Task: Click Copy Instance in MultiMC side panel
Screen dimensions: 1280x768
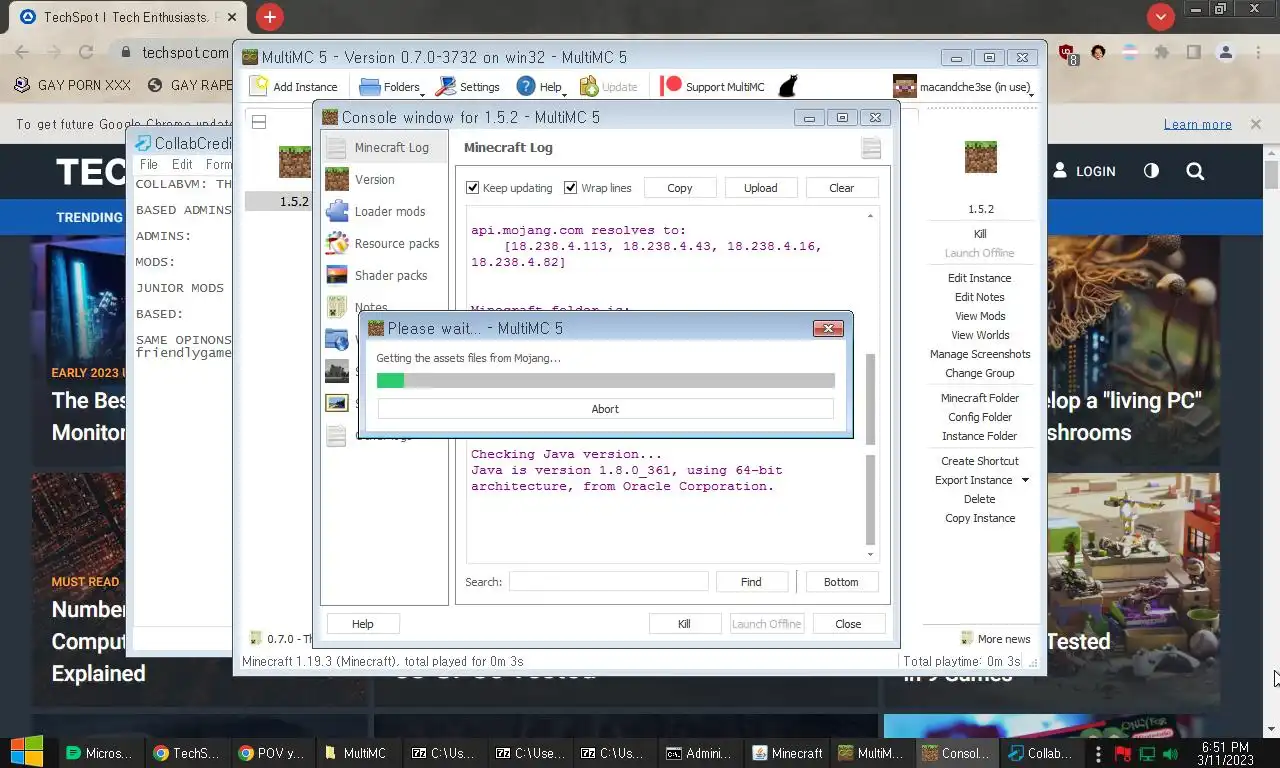Action: click(980, 518)
